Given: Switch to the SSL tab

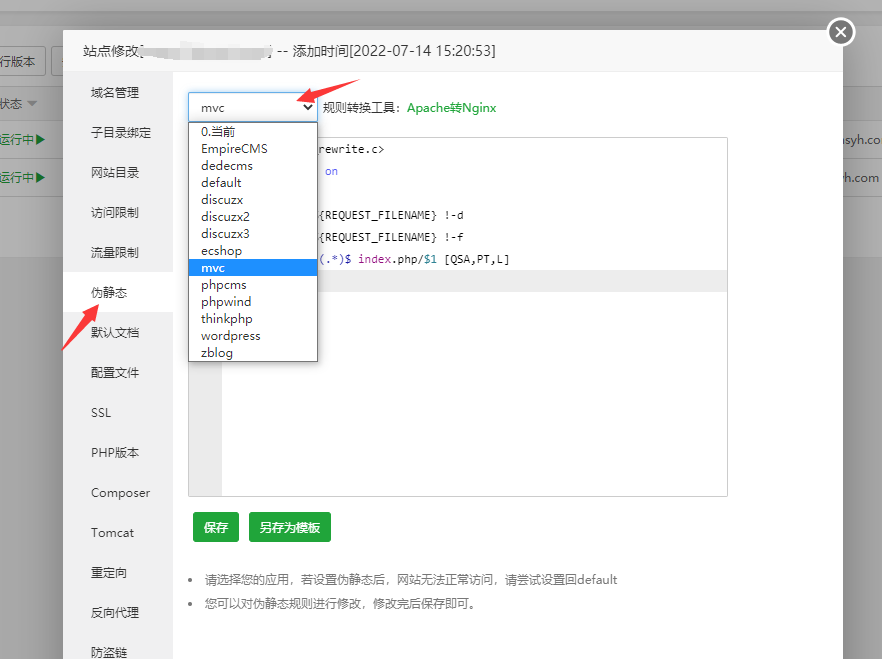Looking at the screenshot, I should pyautogui.click(x=101, y=413).
